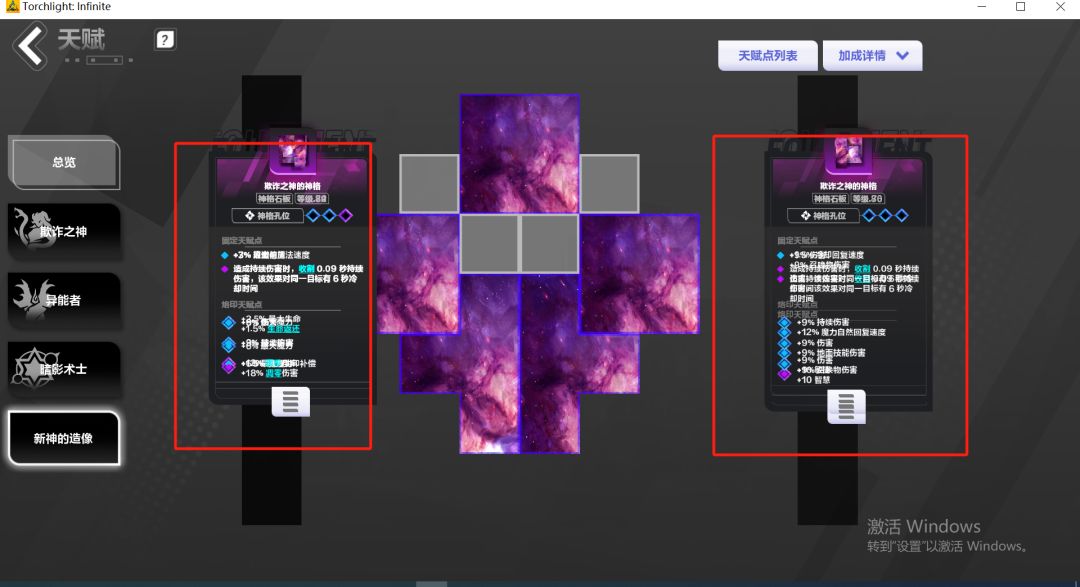Viewport: 1080px width, 587px height.
Task: Click the Torchlight: Infinite title bar icon
Action: [12, 7]
